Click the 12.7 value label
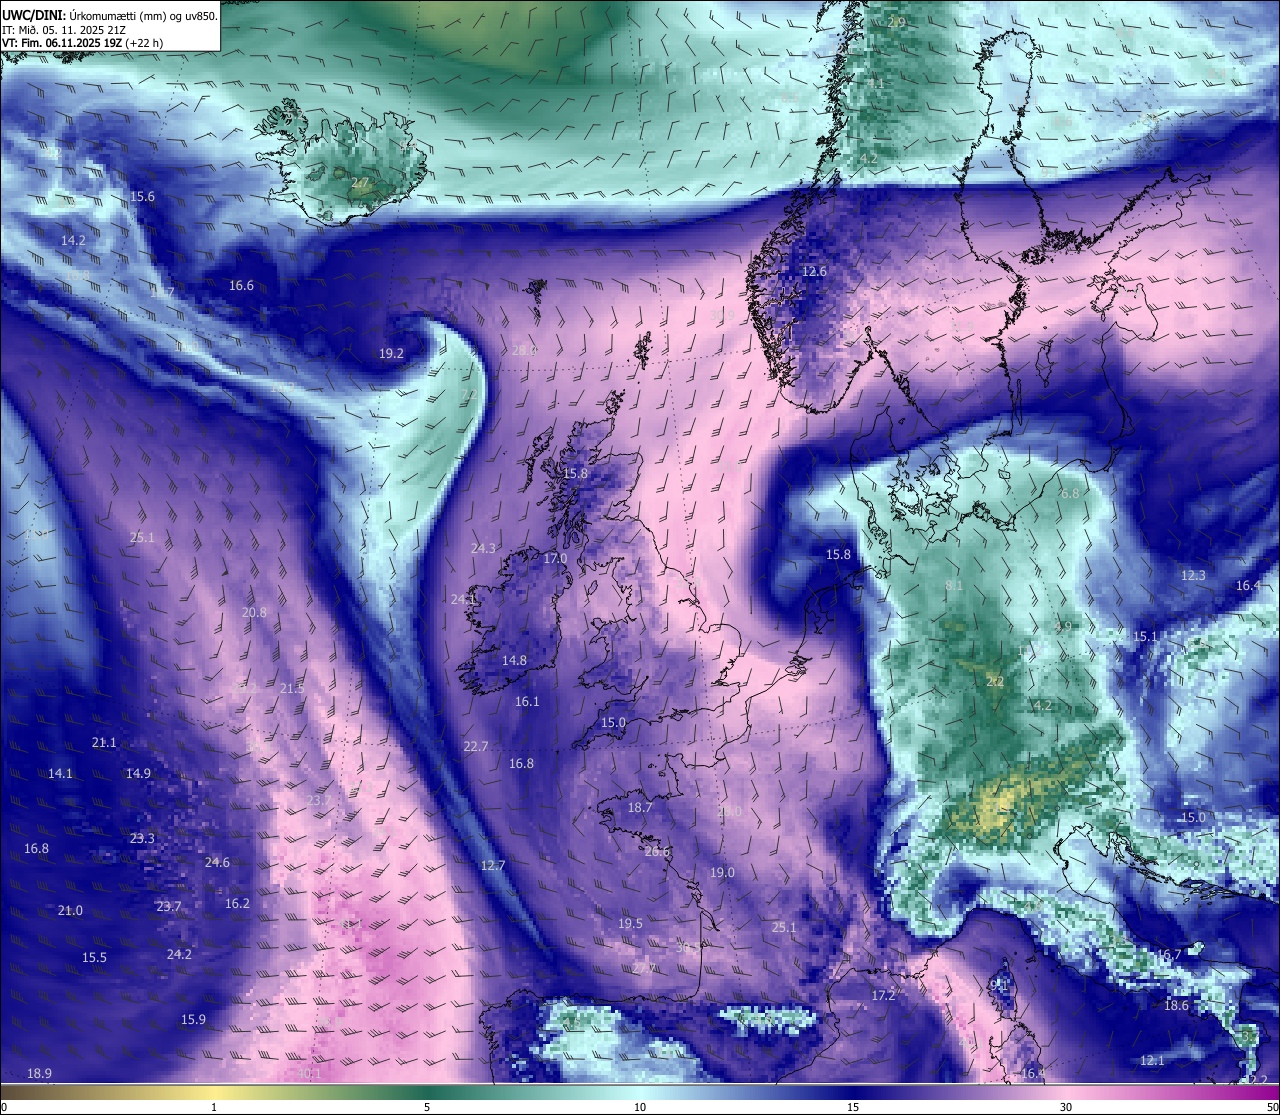Viewport: 1280px width, 1115px height. tap(493, 866)
